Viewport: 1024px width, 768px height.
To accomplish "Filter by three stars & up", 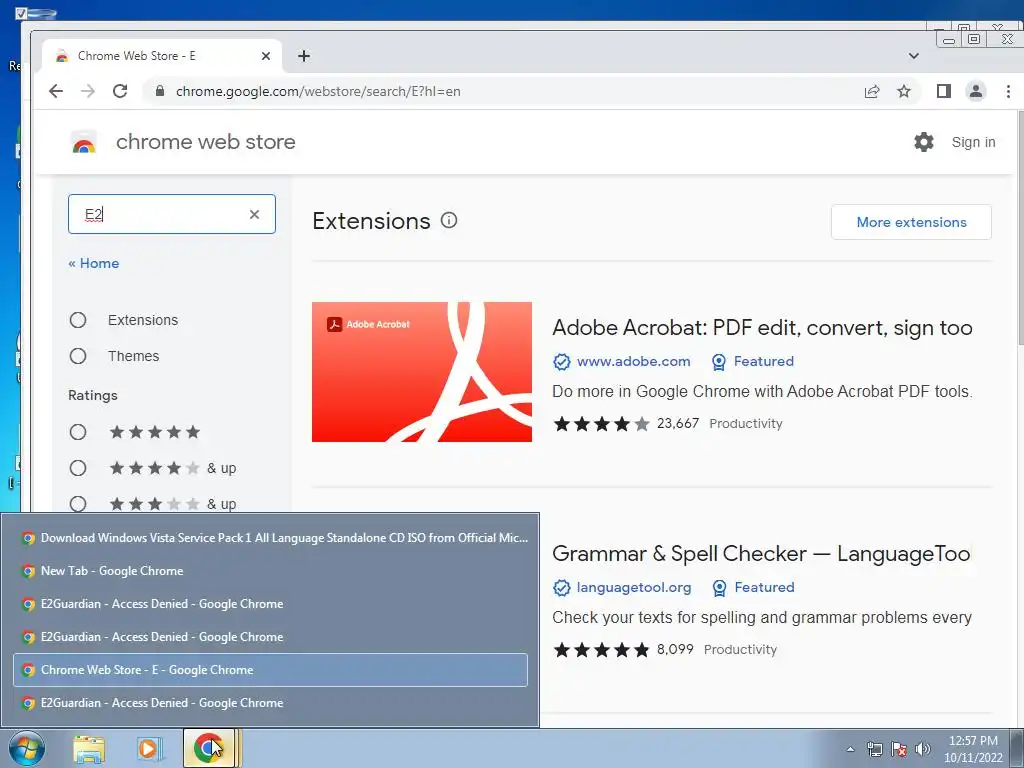I will [x=78, y=504].
